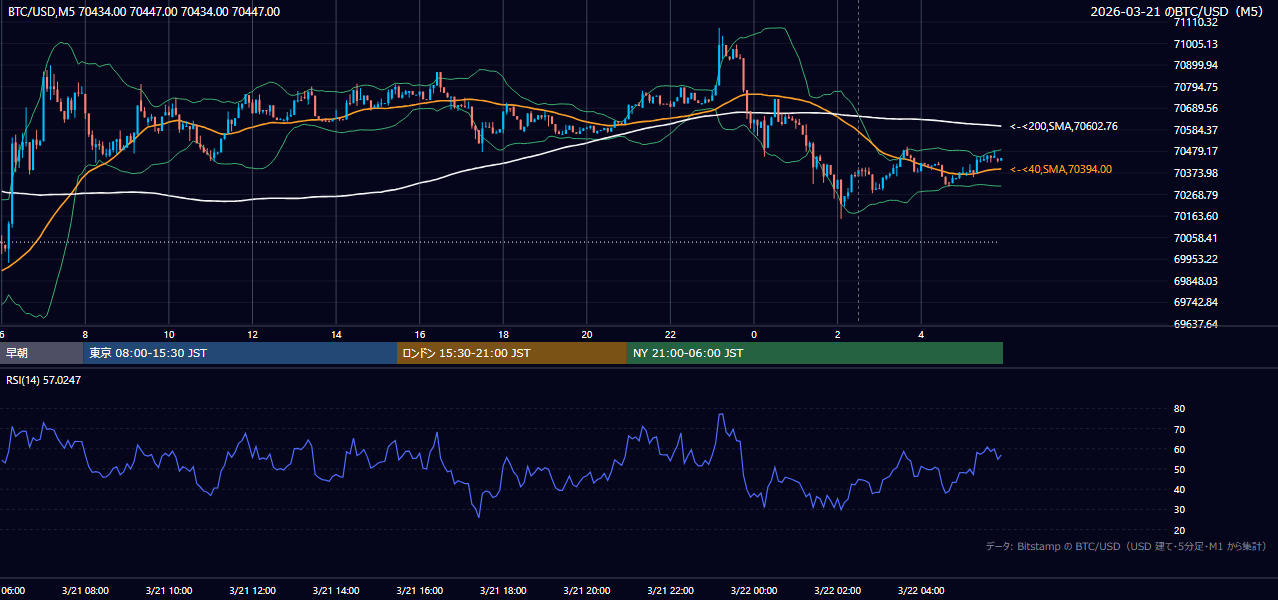This screenshot has width=1278, height=600.
Task: Click the 3/21 20:00 time label
Action: tap(587, 591)
